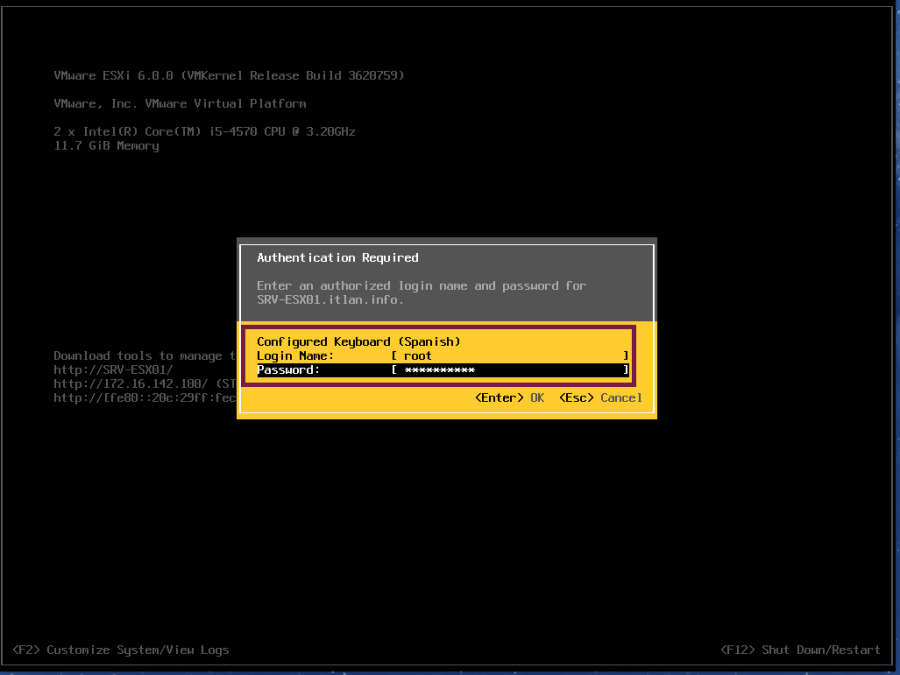Image resolution: width=900 pixels, height=675 pixels.
Task: Click the Enter an authorized login name prompt
Action: point(421,286)
